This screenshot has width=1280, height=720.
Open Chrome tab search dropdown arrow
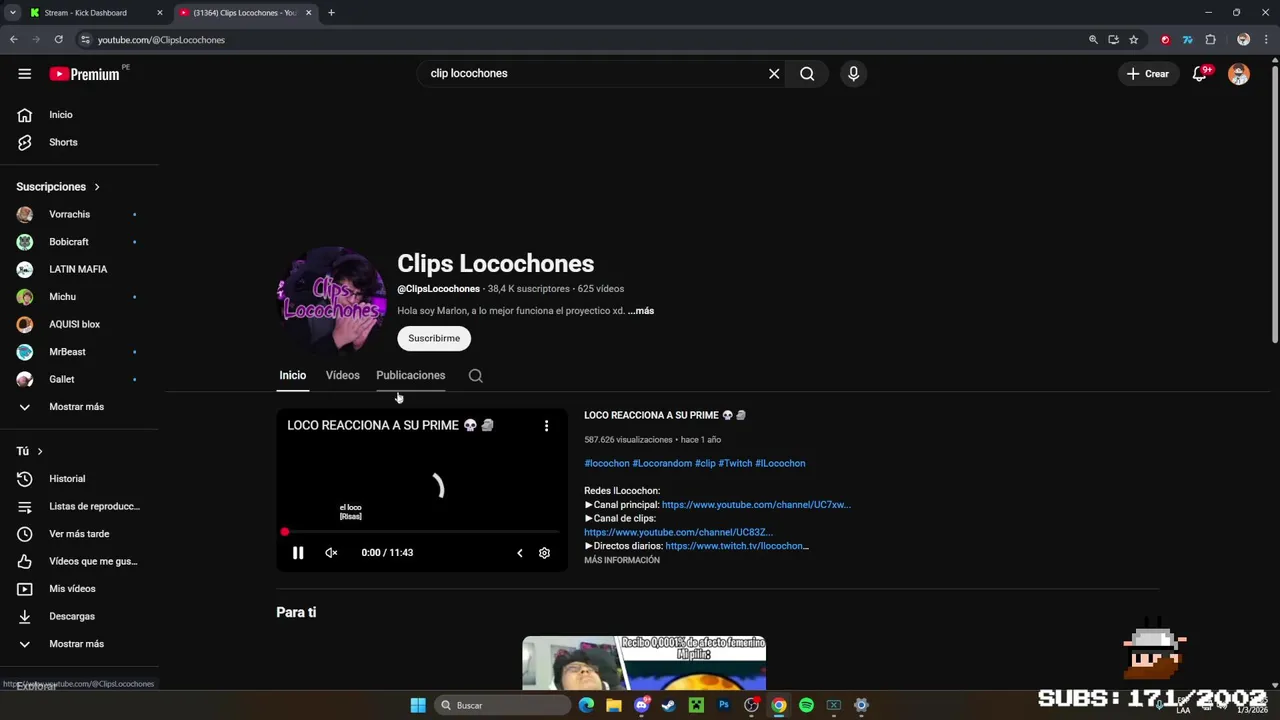coord(12,13)
